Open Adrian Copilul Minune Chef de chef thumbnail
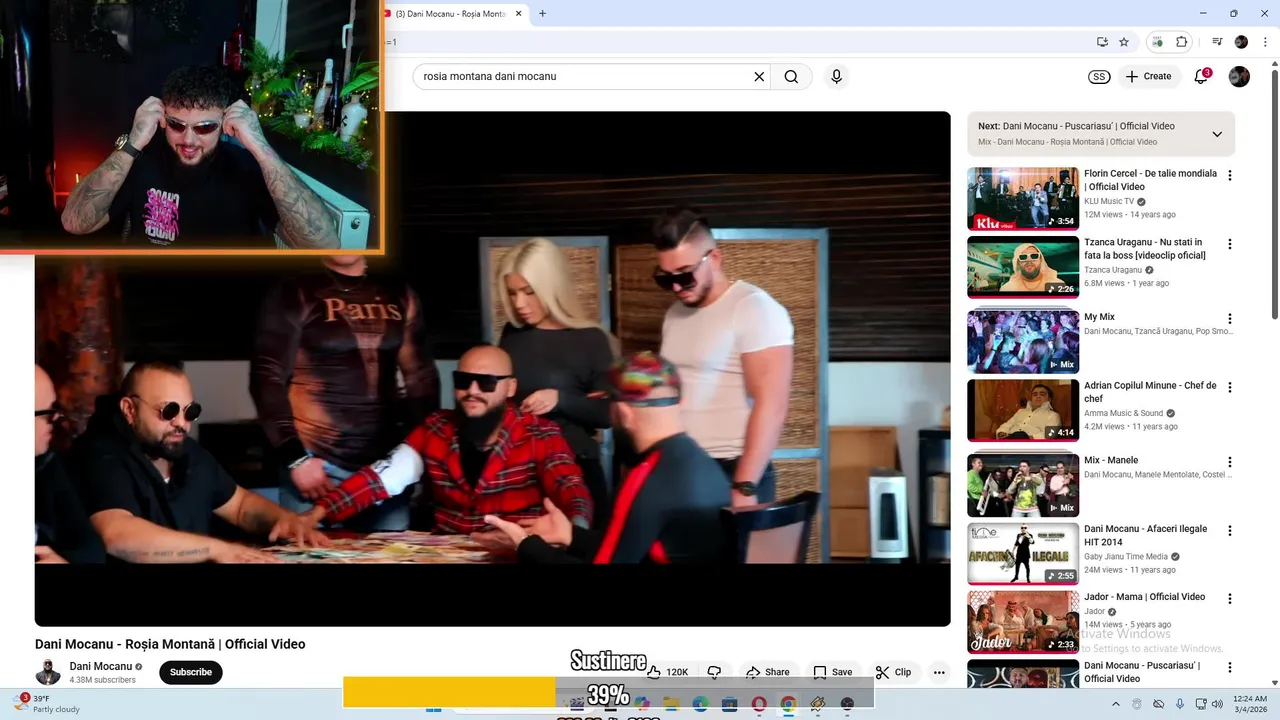1280x720 pixels. (1023, 410)
